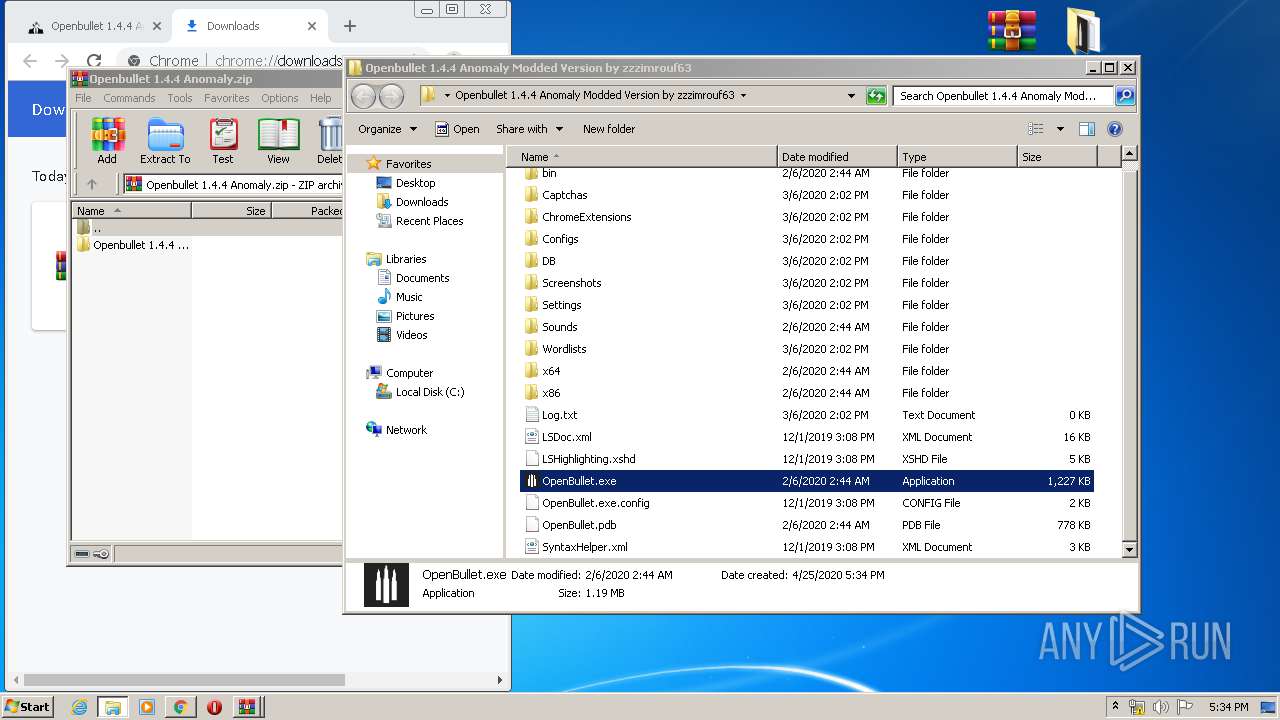Viewport: 1280px width, 720px height.
Task: Click the Windows Start button
Action: [x=28, y=707]
